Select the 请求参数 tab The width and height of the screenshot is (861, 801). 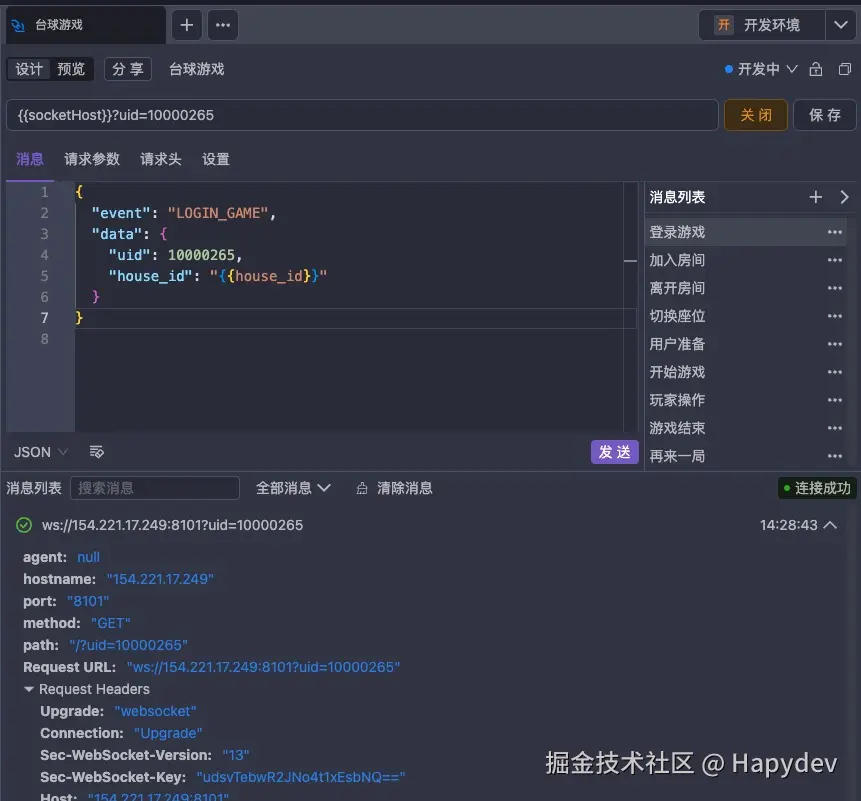tap(92, 159)
